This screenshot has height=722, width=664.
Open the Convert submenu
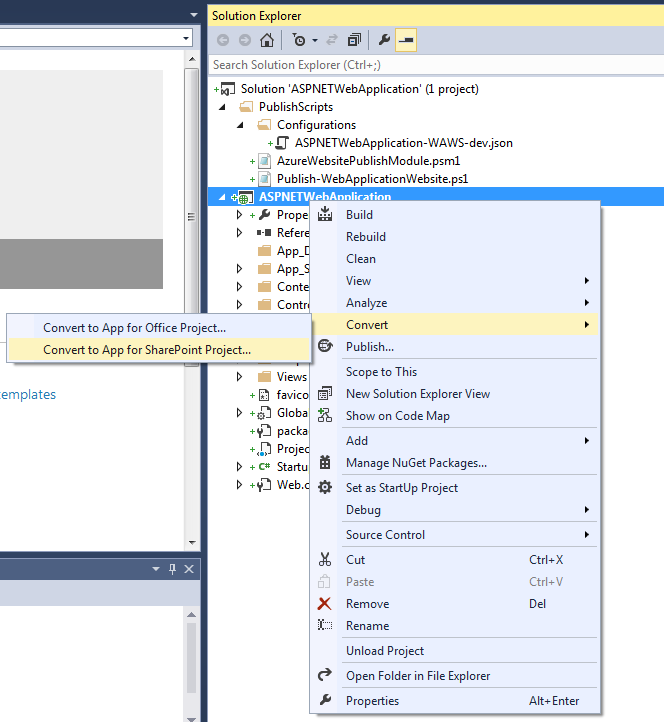[454, 325]
